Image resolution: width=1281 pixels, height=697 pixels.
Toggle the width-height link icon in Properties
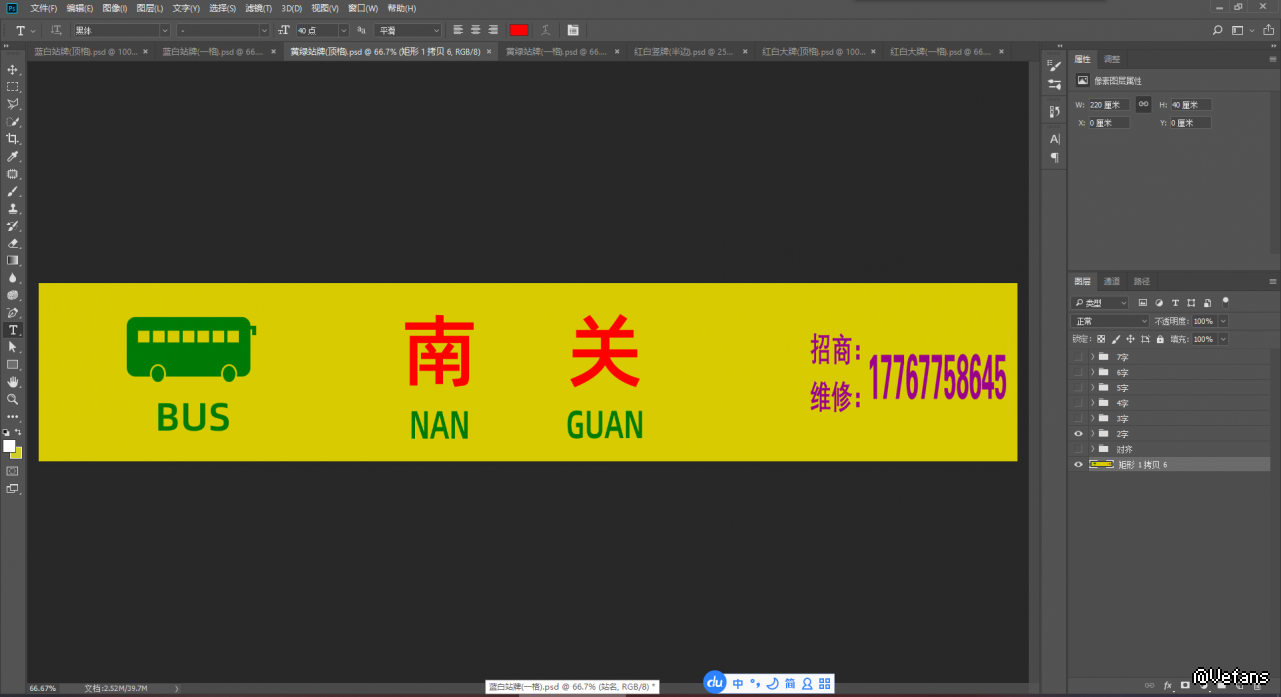1143,104
